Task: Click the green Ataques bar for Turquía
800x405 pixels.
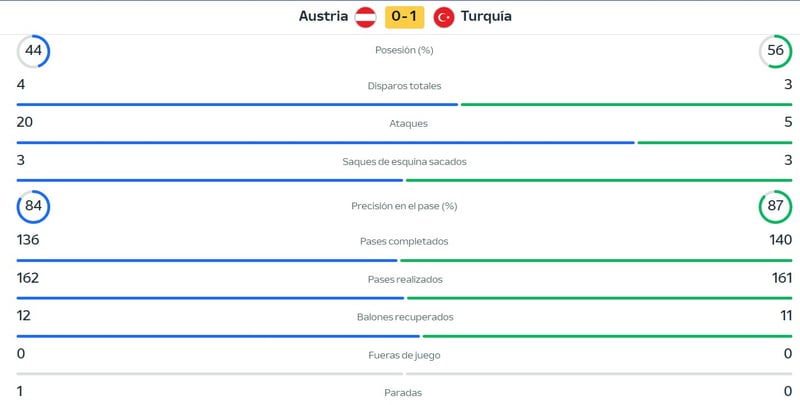Action: coord(715,143)
